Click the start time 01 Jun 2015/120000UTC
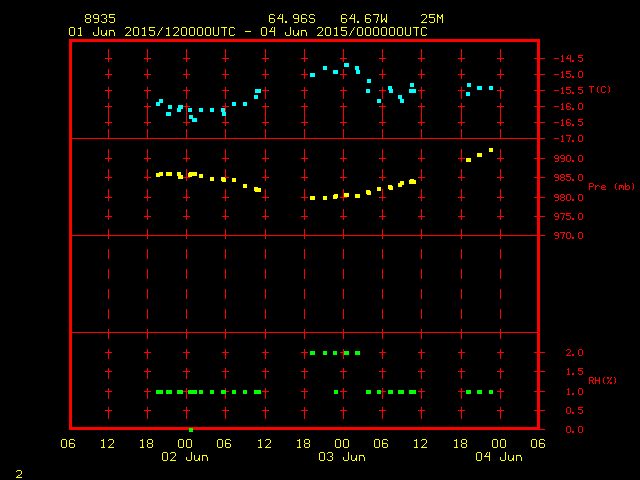The height and width of the screenshot is (480, 640). click(152, 32)
